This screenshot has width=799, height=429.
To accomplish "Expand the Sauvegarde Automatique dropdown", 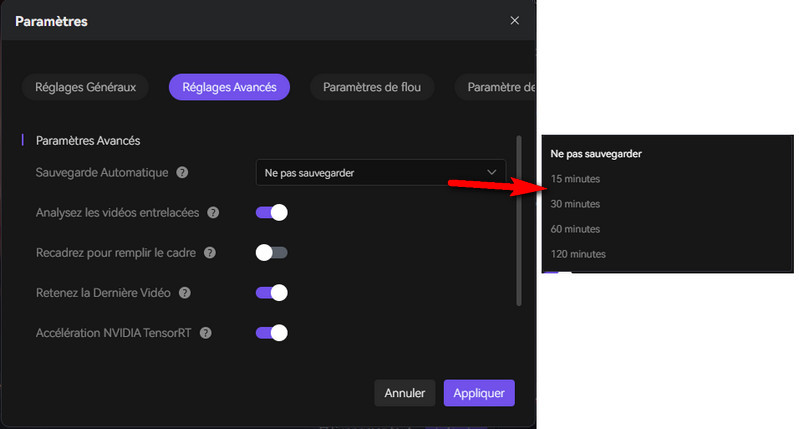I will [x=381, y=173].
